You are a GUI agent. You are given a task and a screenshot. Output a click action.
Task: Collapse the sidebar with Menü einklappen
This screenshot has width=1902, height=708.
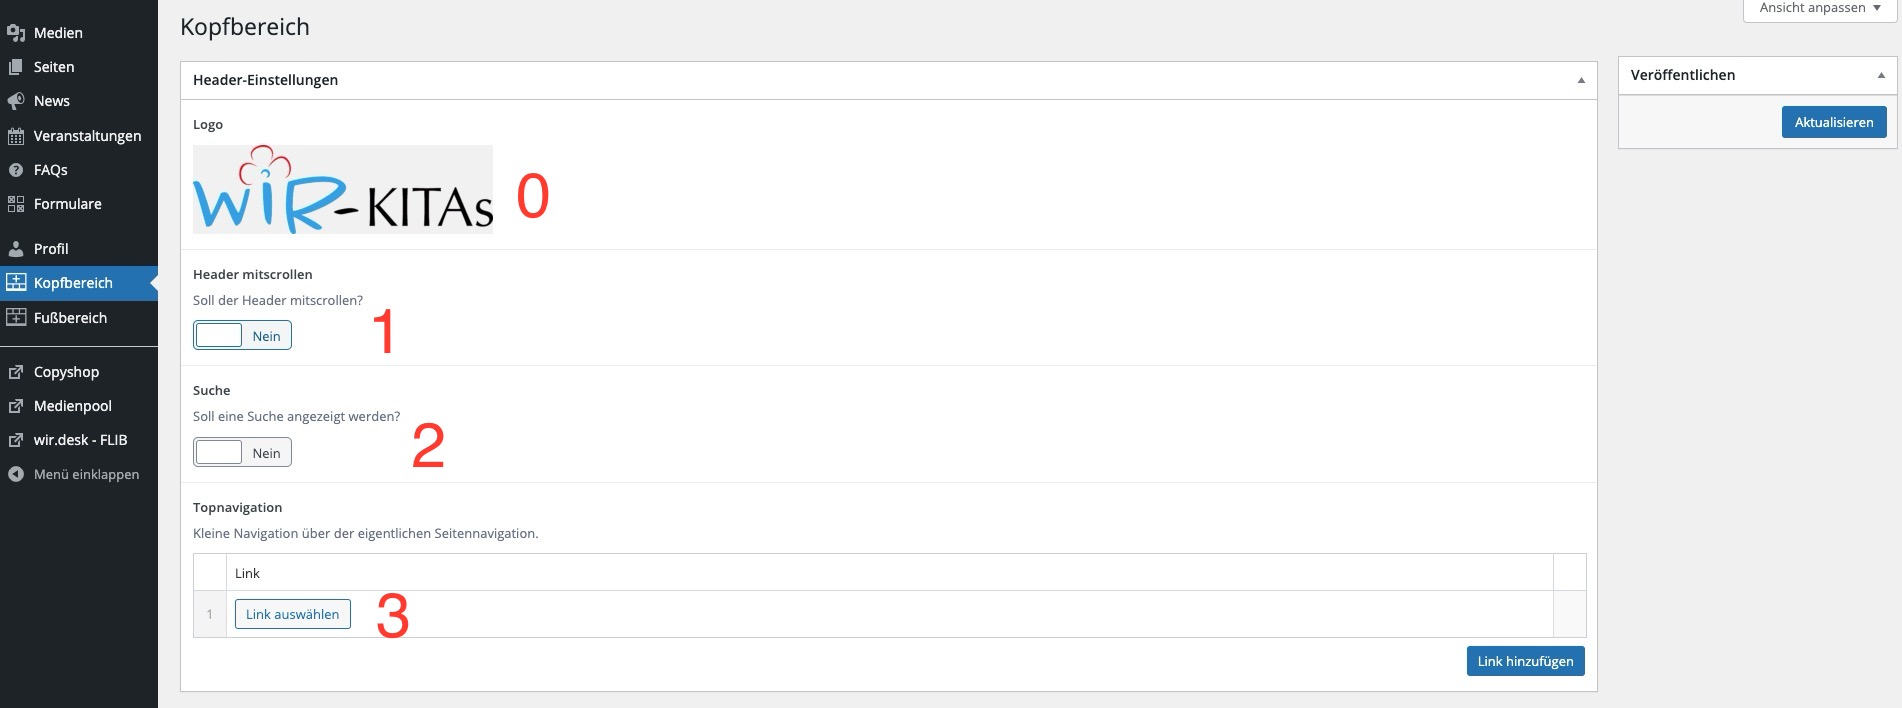(74, 475)
